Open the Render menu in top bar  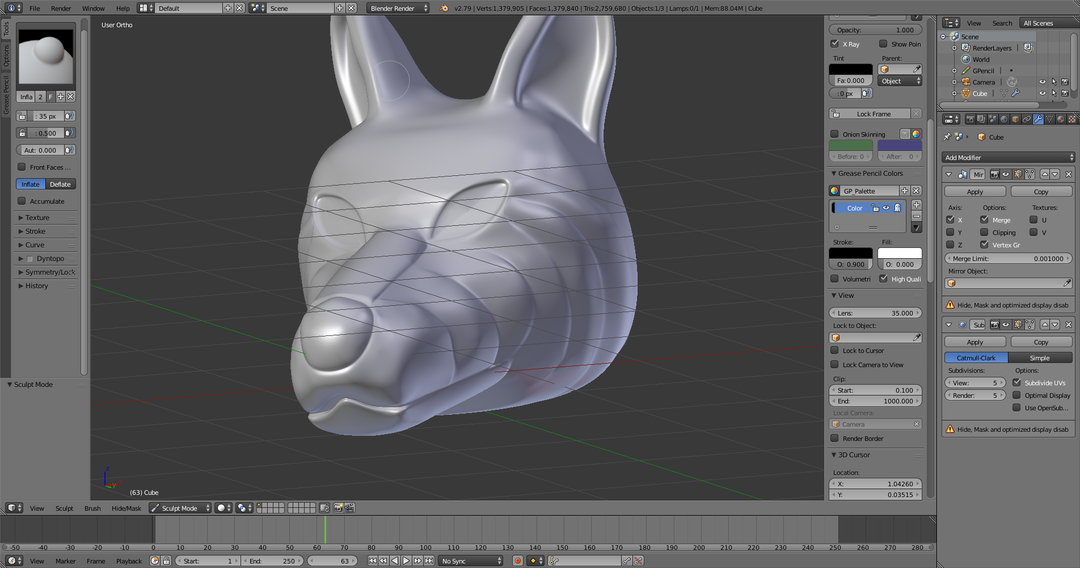pyautogui.click(x=61, y=8)
